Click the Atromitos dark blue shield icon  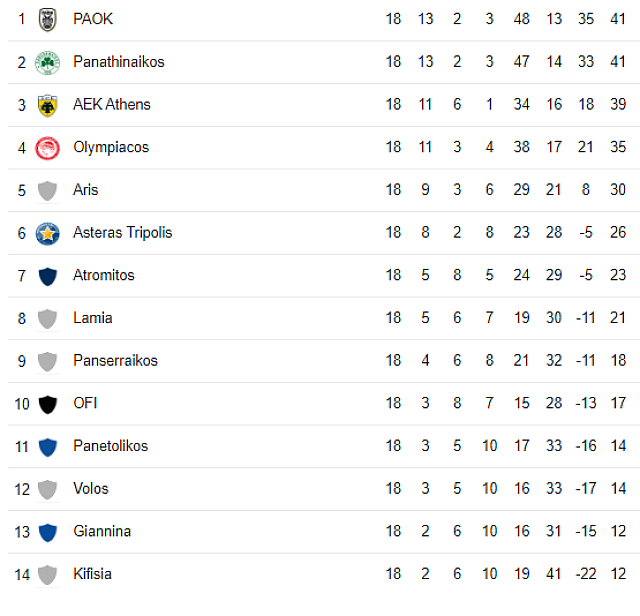(x=47, y=276)
